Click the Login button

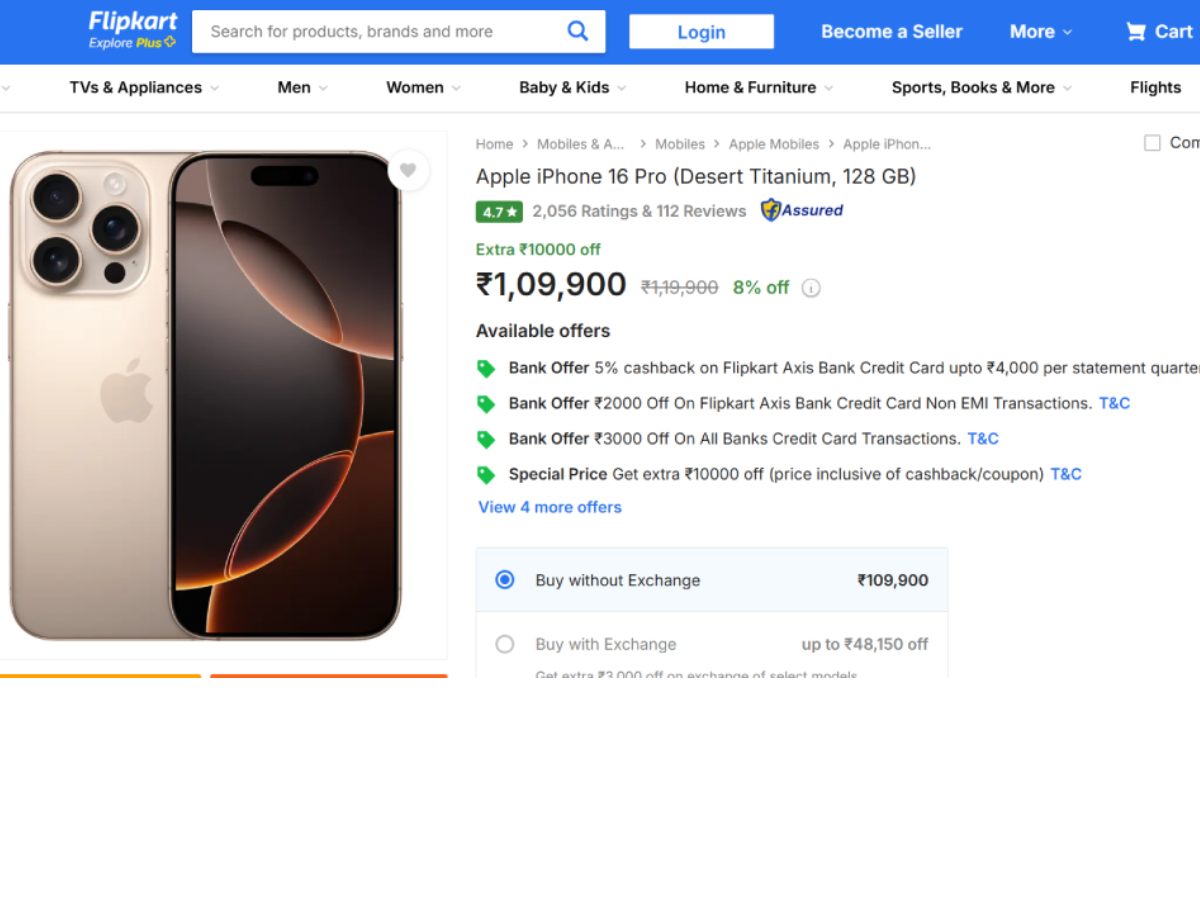click(701, 32)
